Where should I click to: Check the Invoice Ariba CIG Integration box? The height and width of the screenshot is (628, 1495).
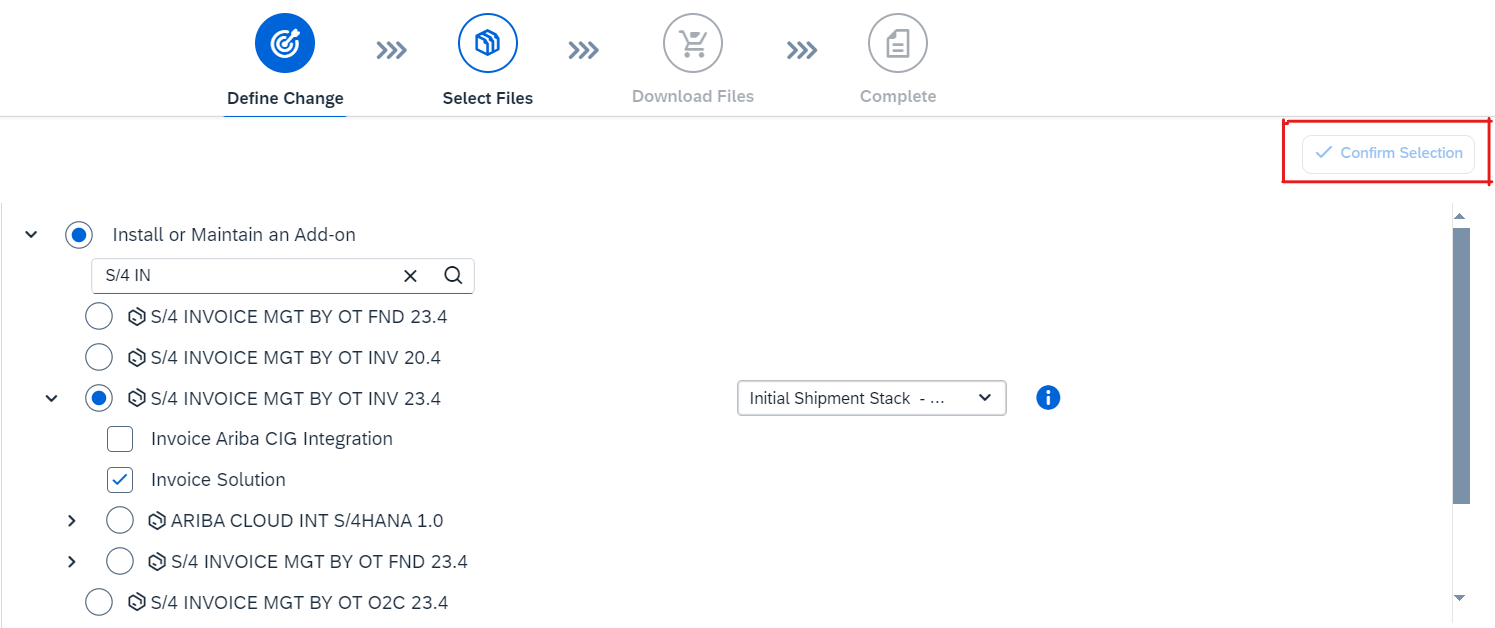pyautogui.click(x=120, y=439)
